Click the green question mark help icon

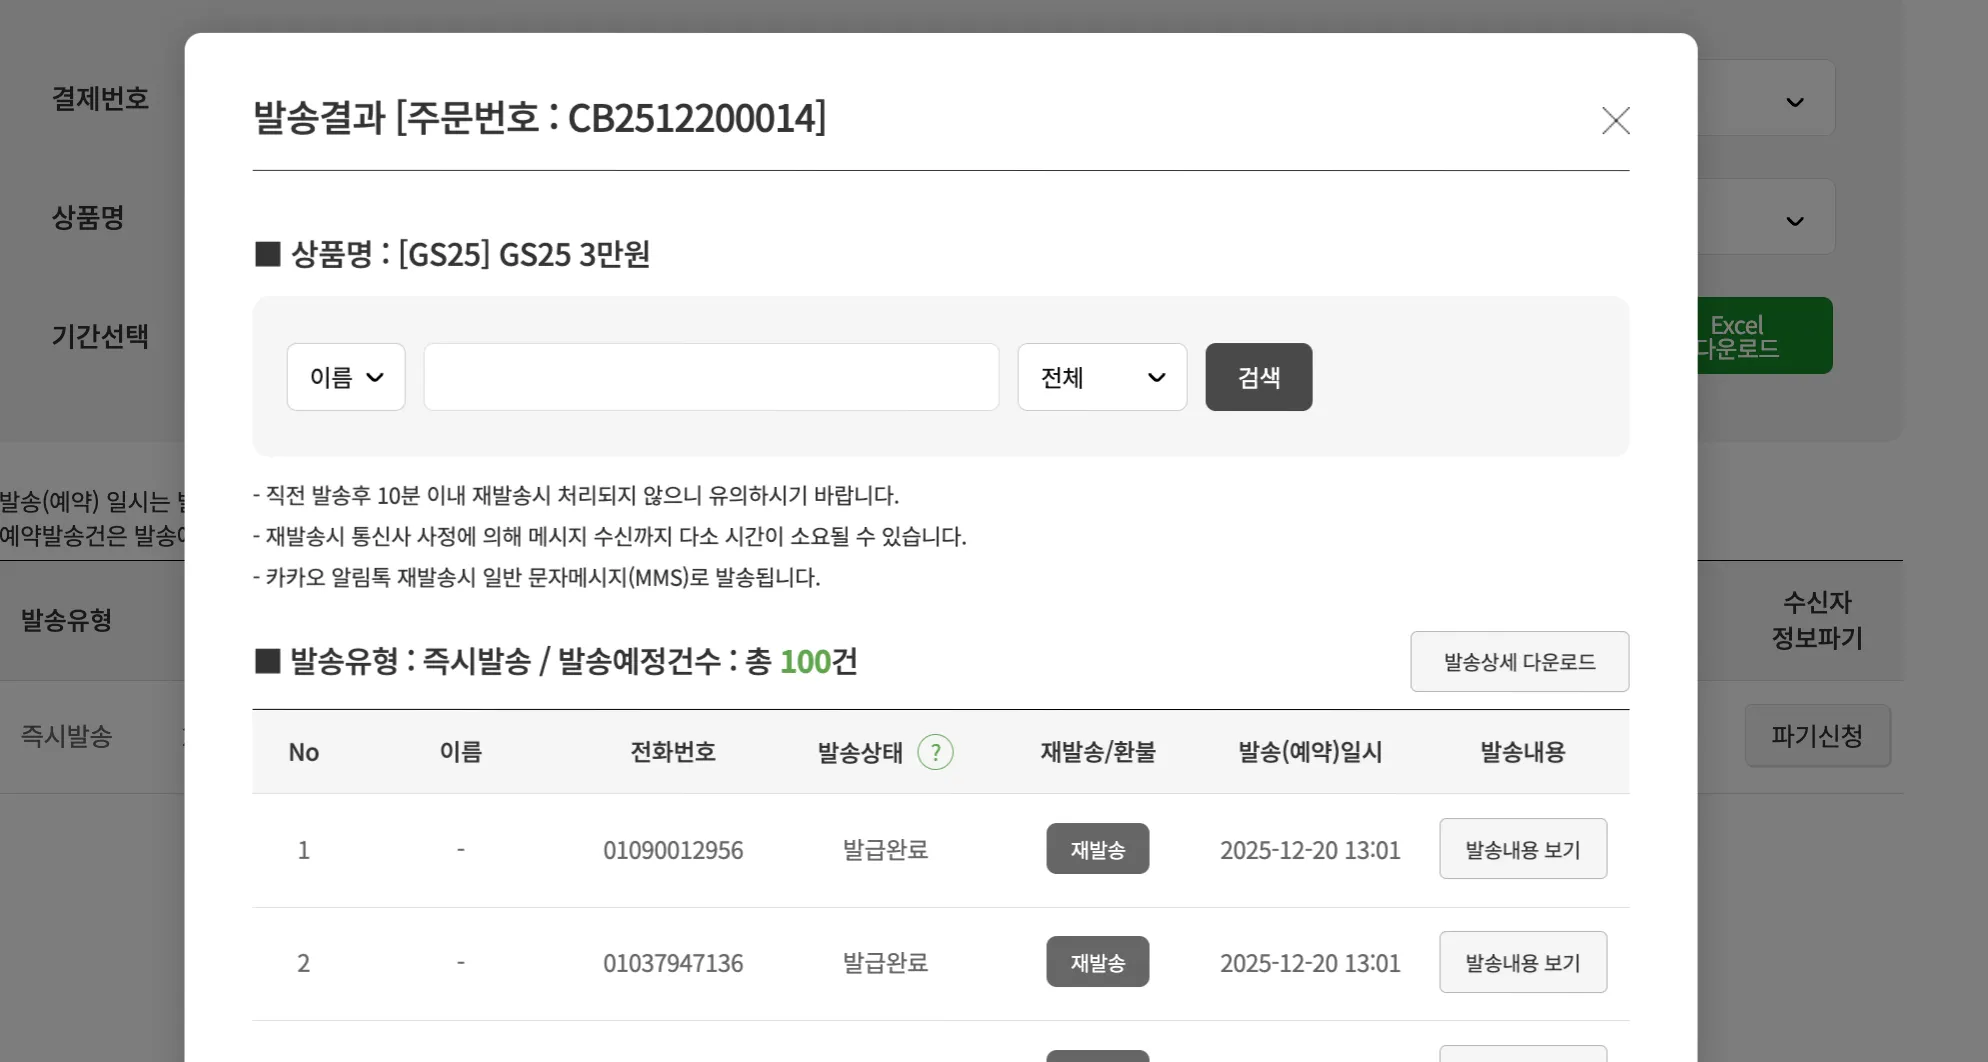[935, 752]
